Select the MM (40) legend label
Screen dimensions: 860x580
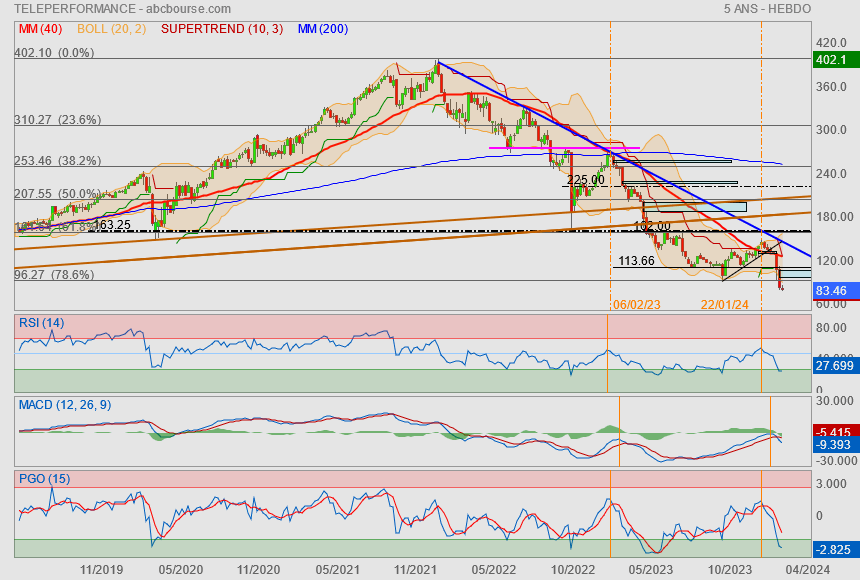pos(41,29)
